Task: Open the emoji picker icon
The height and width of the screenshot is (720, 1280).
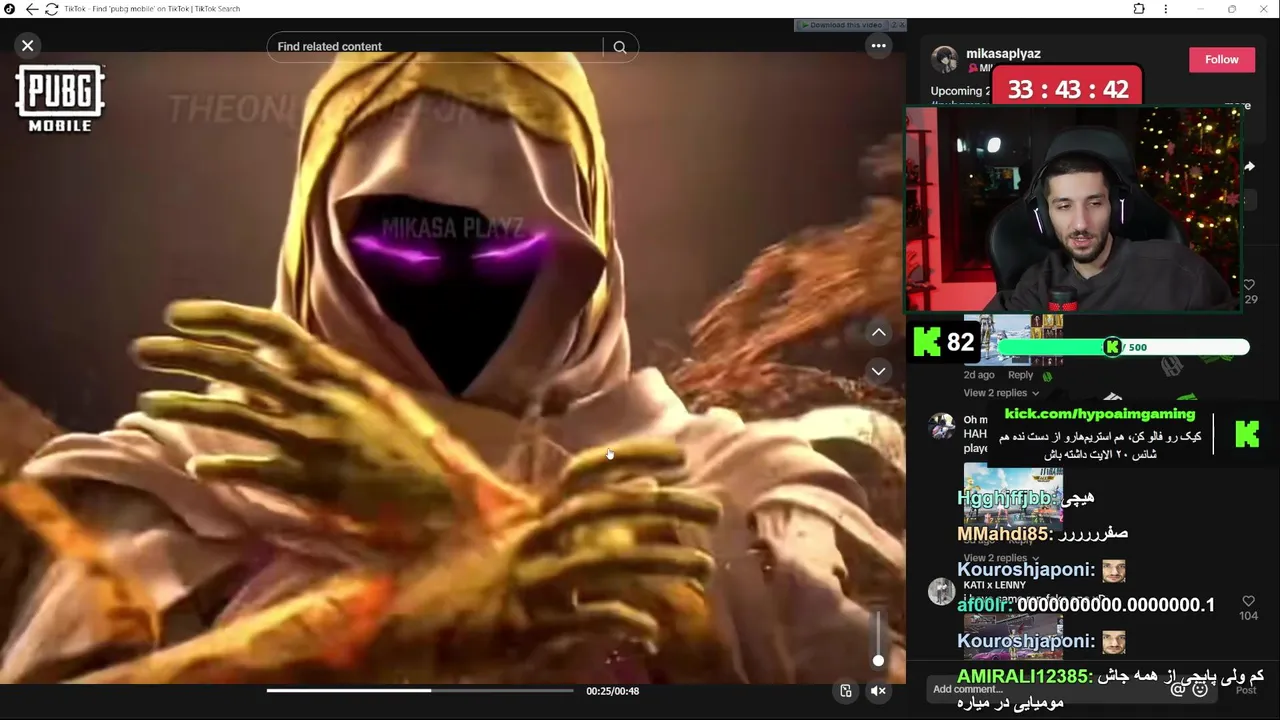Action: (1200, 689)
